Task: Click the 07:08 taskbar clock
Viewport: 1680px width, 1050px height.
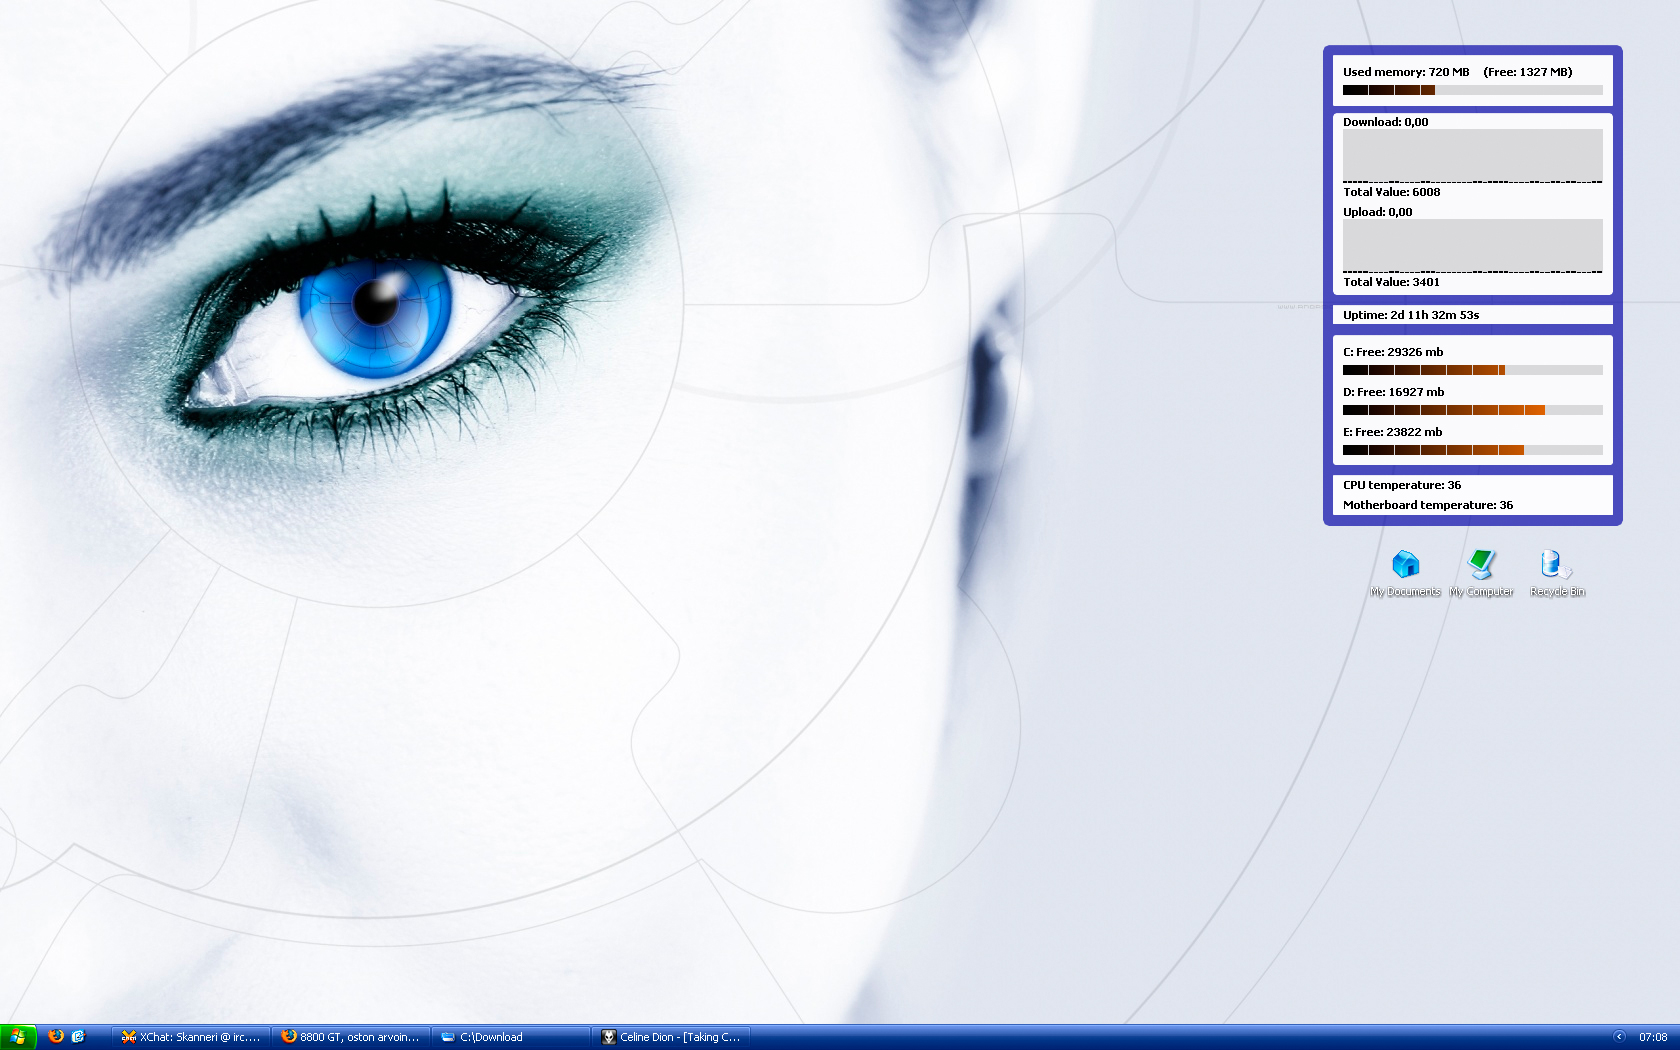Action: tap(1653, 1037)
